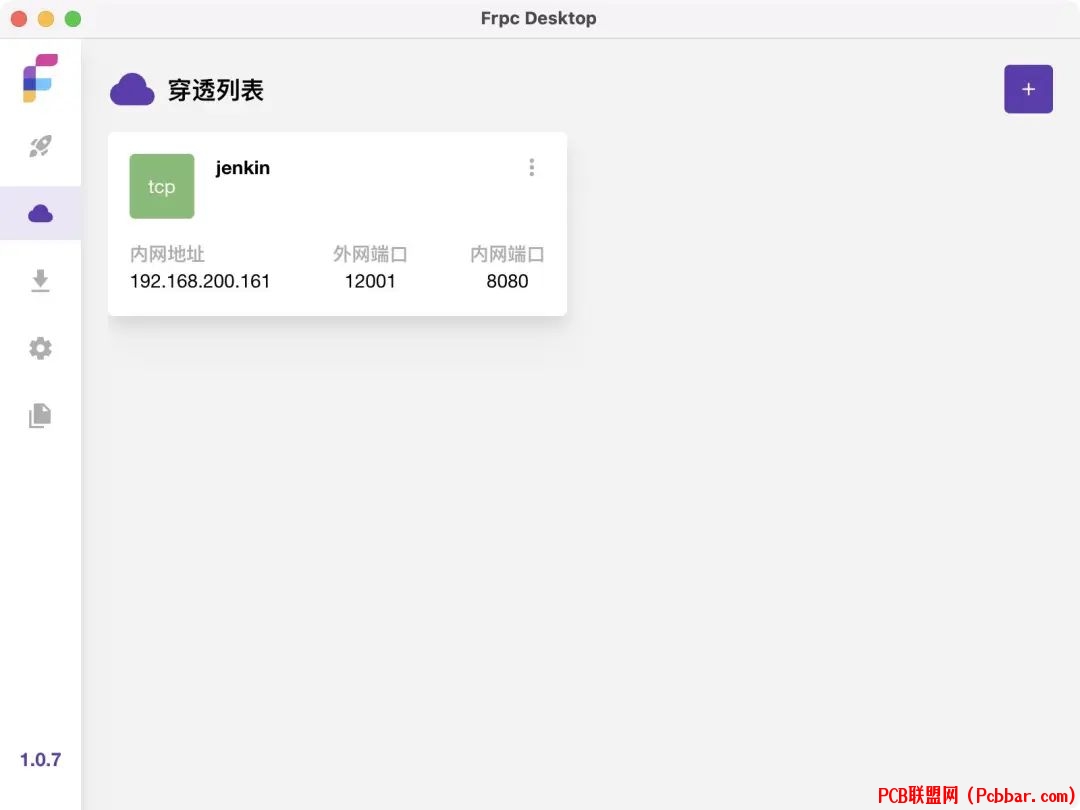Click the 内网地址 label
Screen dimensions: 1080x810
tap(167, 254)
